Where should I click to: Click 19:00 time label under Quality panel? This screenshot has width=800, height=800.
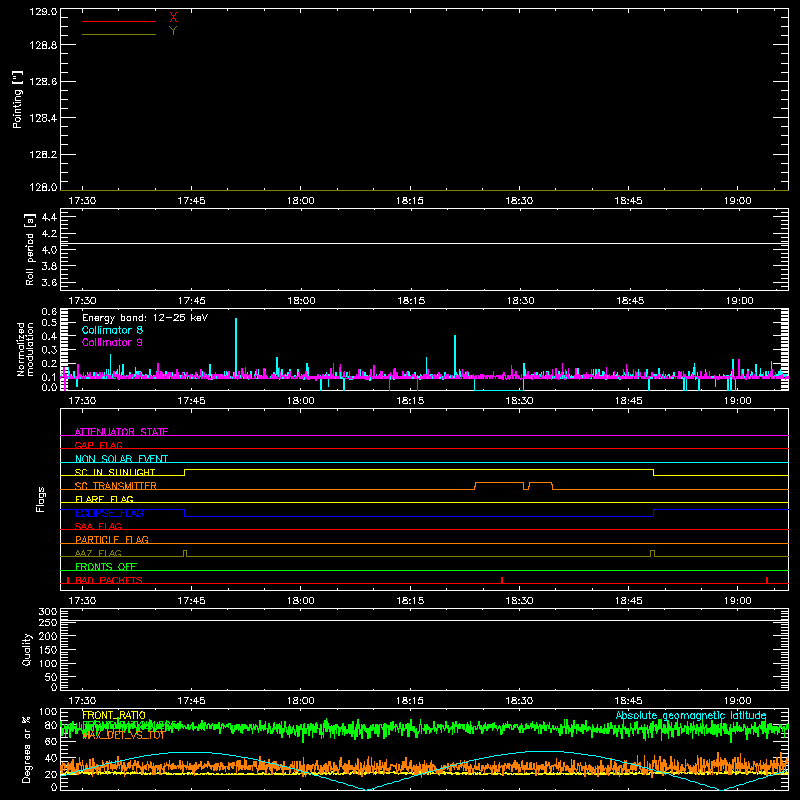pos(738,701)
